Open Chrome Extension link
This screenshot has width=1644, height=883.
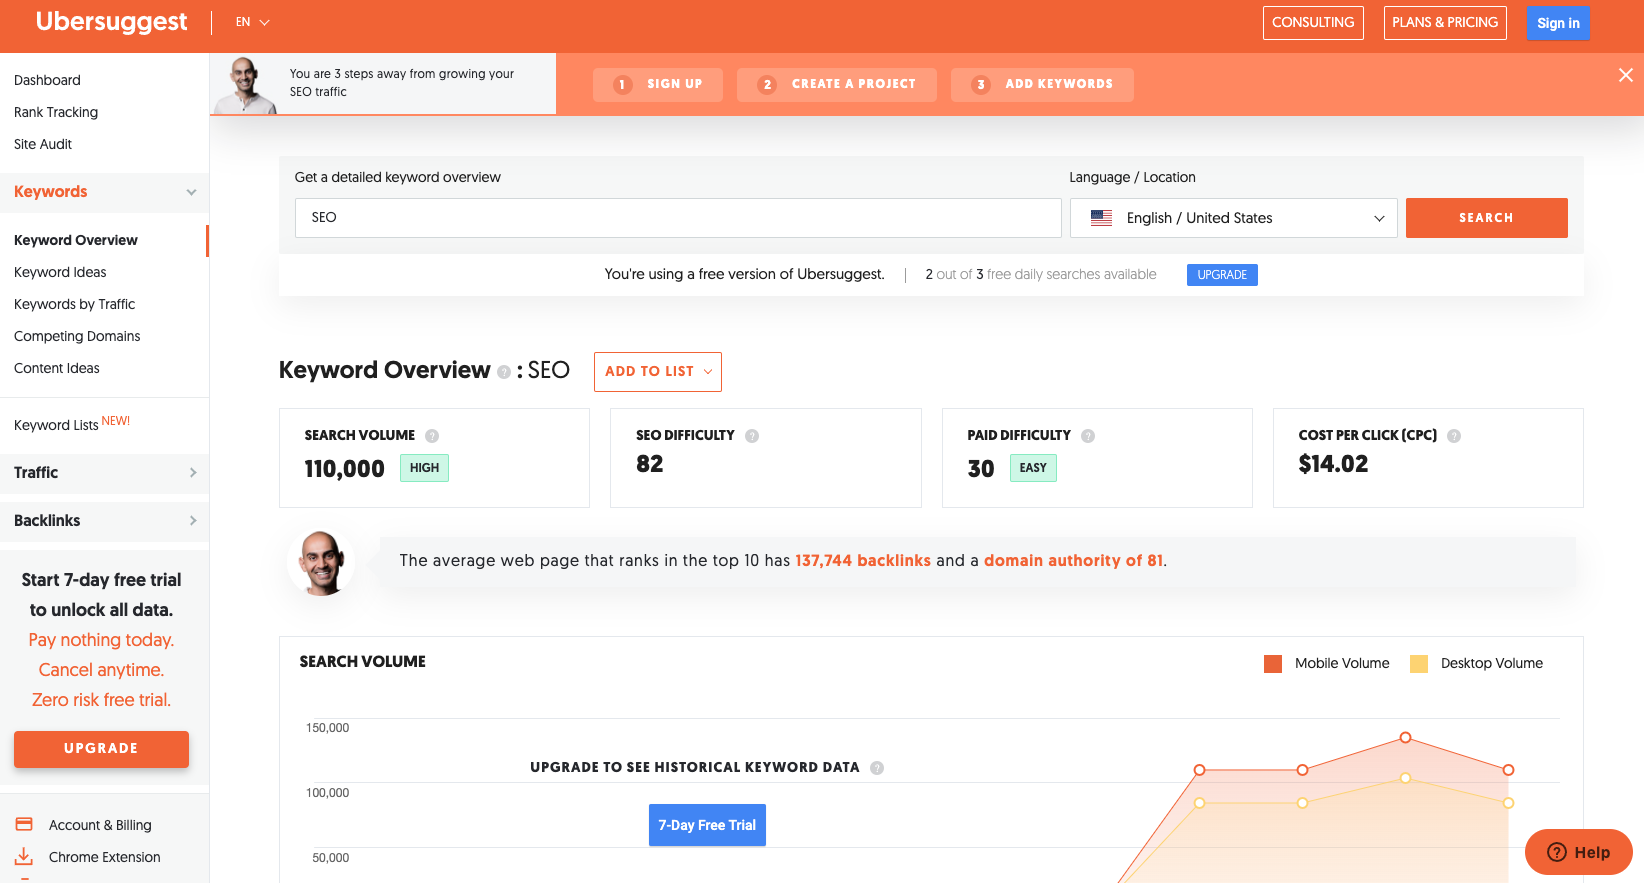point(104,857)
